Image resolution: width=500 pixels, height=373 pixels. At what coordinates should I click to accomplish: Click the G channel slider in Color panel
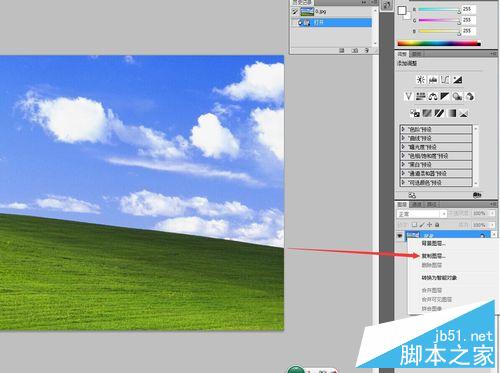click(439, 21)
